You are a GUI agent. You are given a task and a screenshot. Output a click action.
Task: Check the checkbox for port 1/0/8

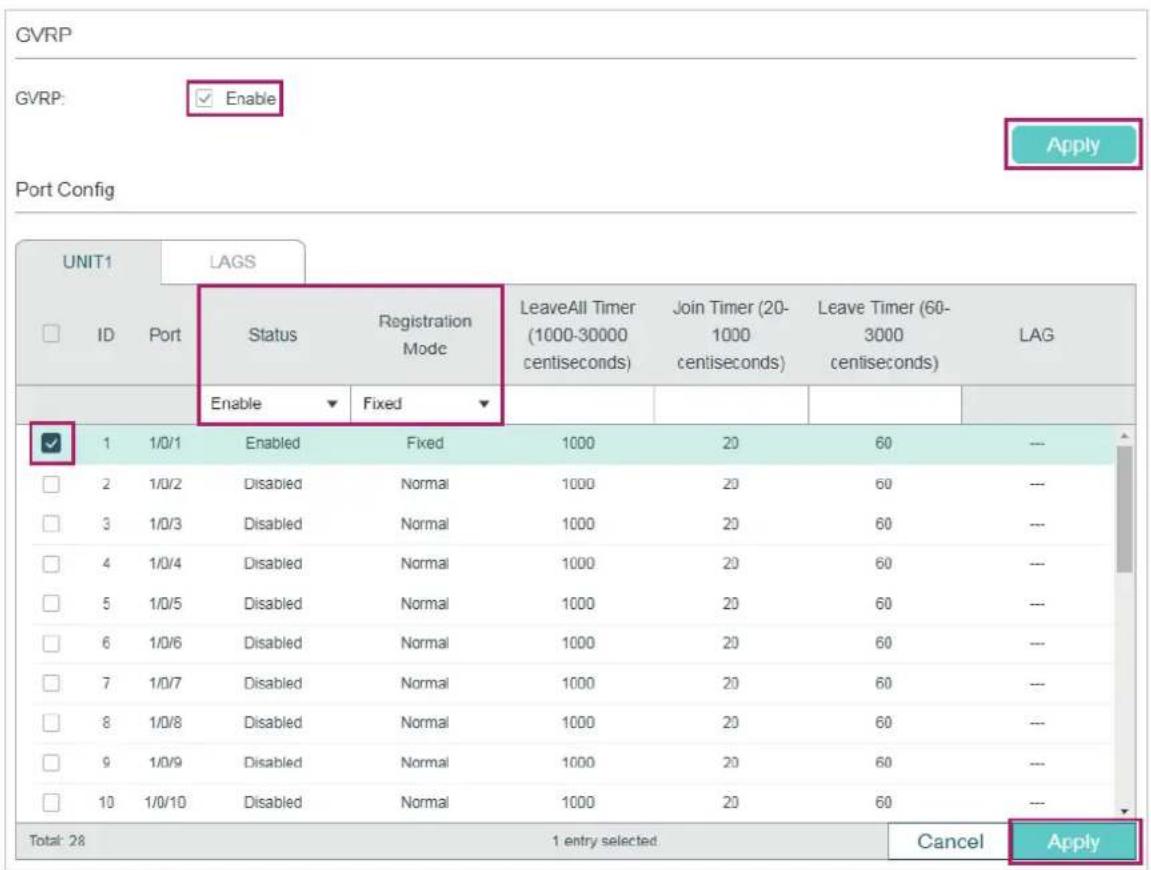click(x=51, y=723)
